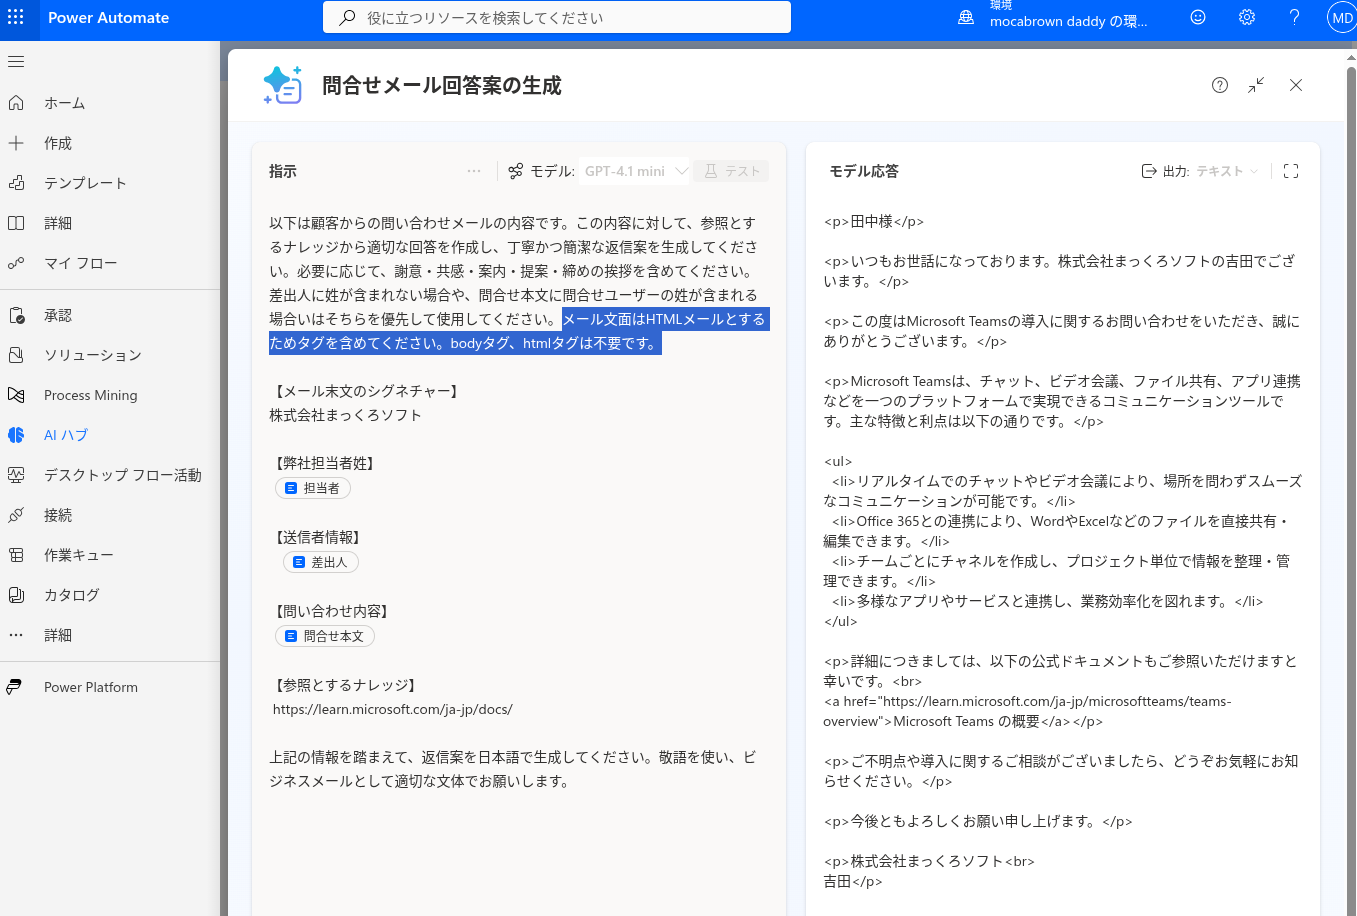This screenshot has width=1357, height=916.
Task: Open the help question mark in header
Action: pos(1295,17)
